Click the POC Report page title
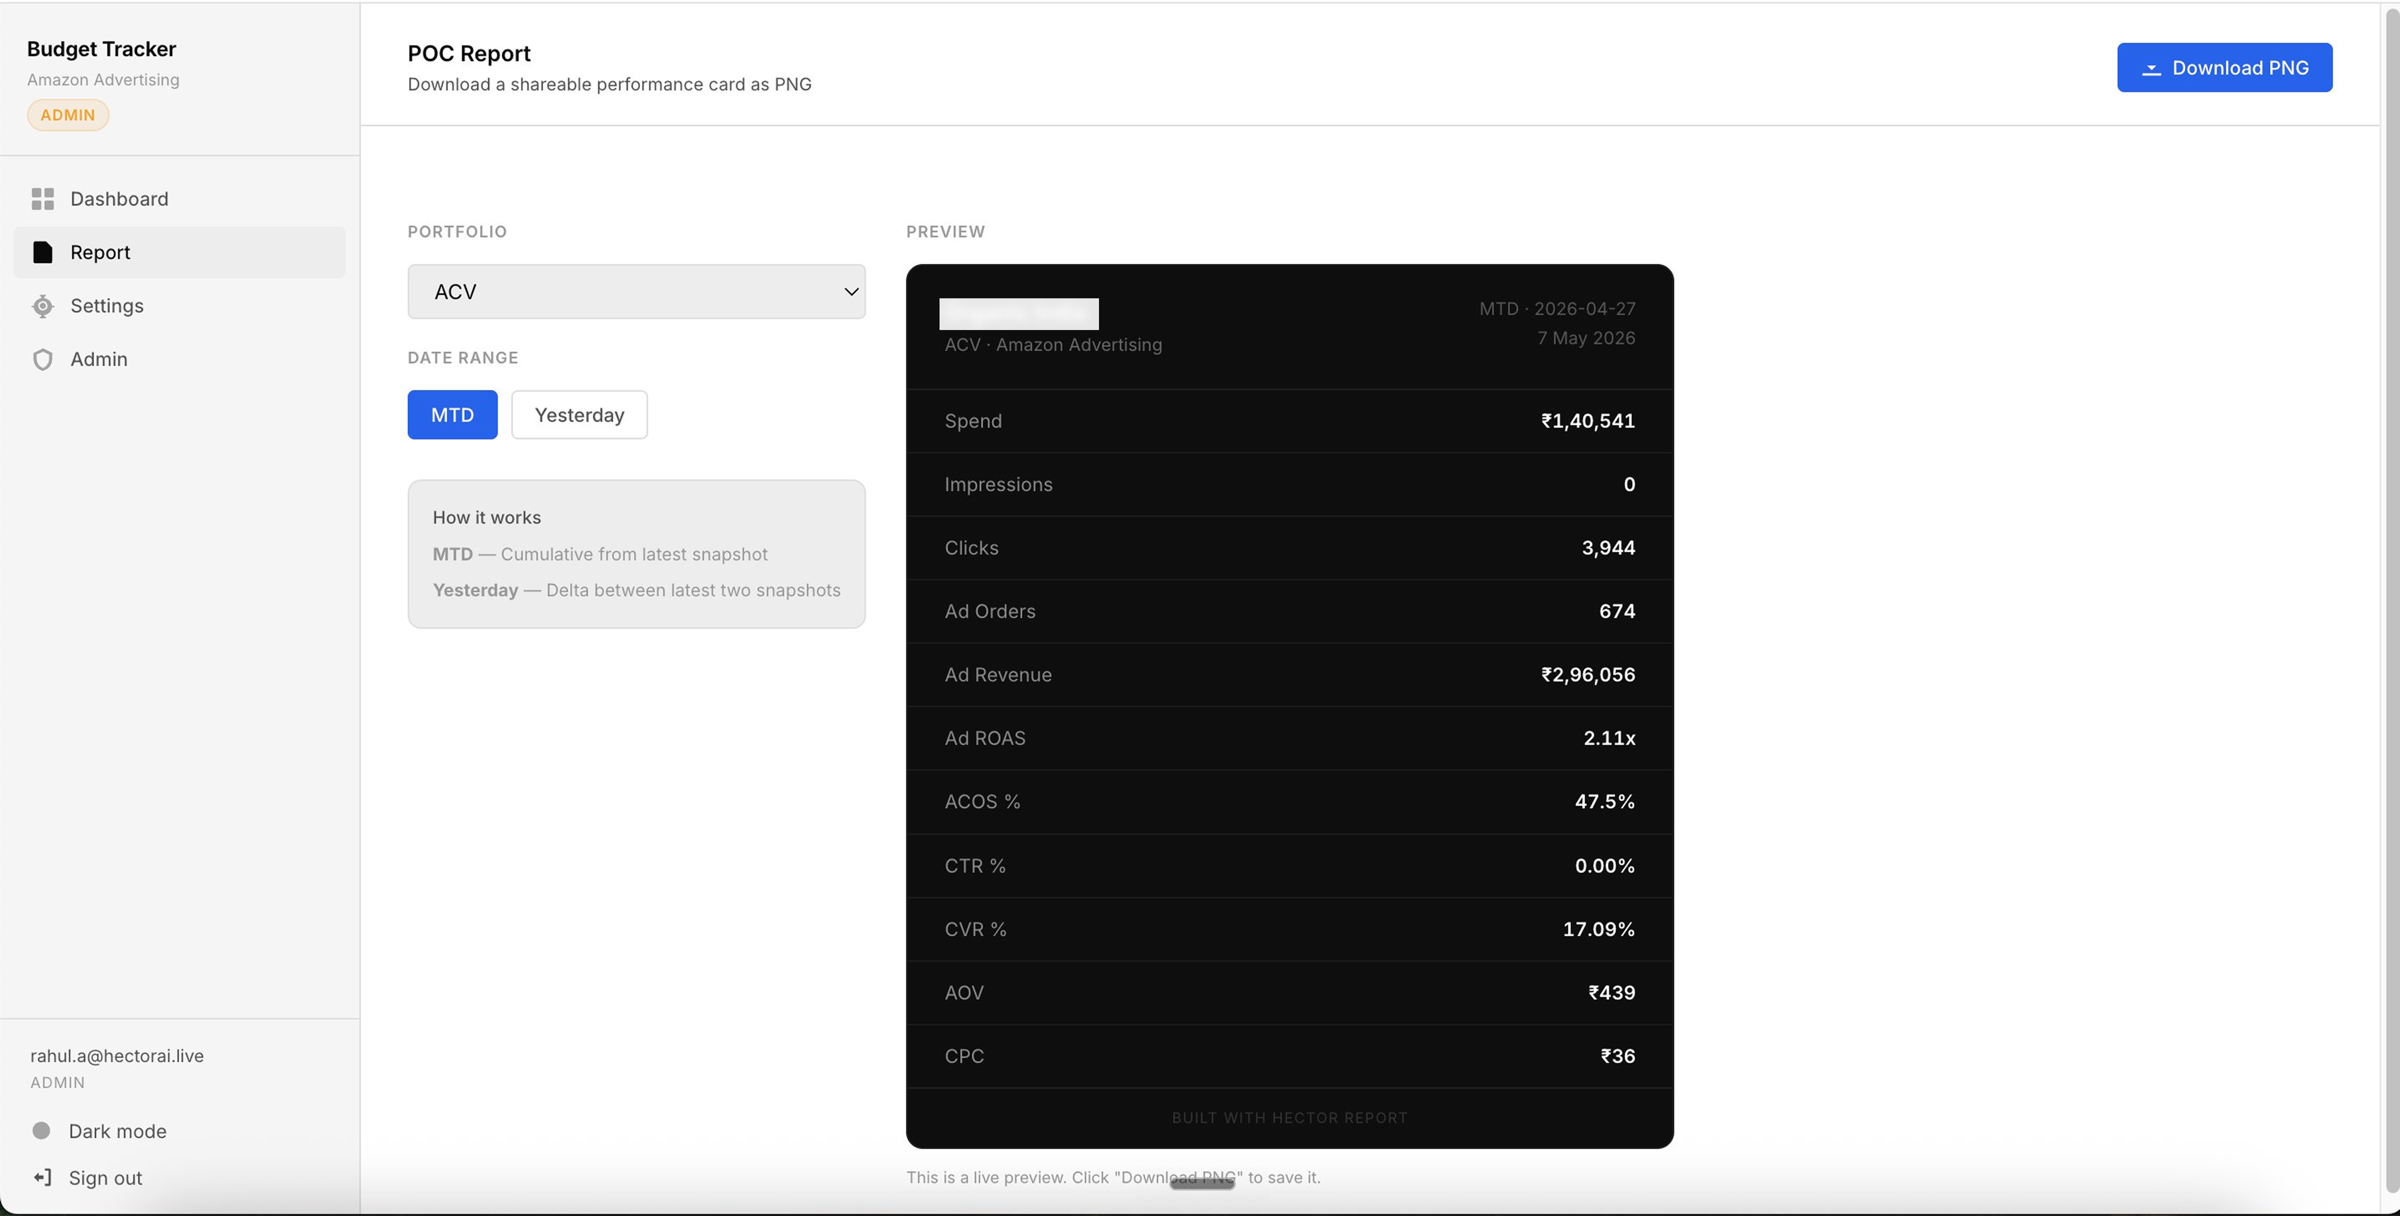The width and height of the screenshot is (2400, 1216). coord(469,53)
